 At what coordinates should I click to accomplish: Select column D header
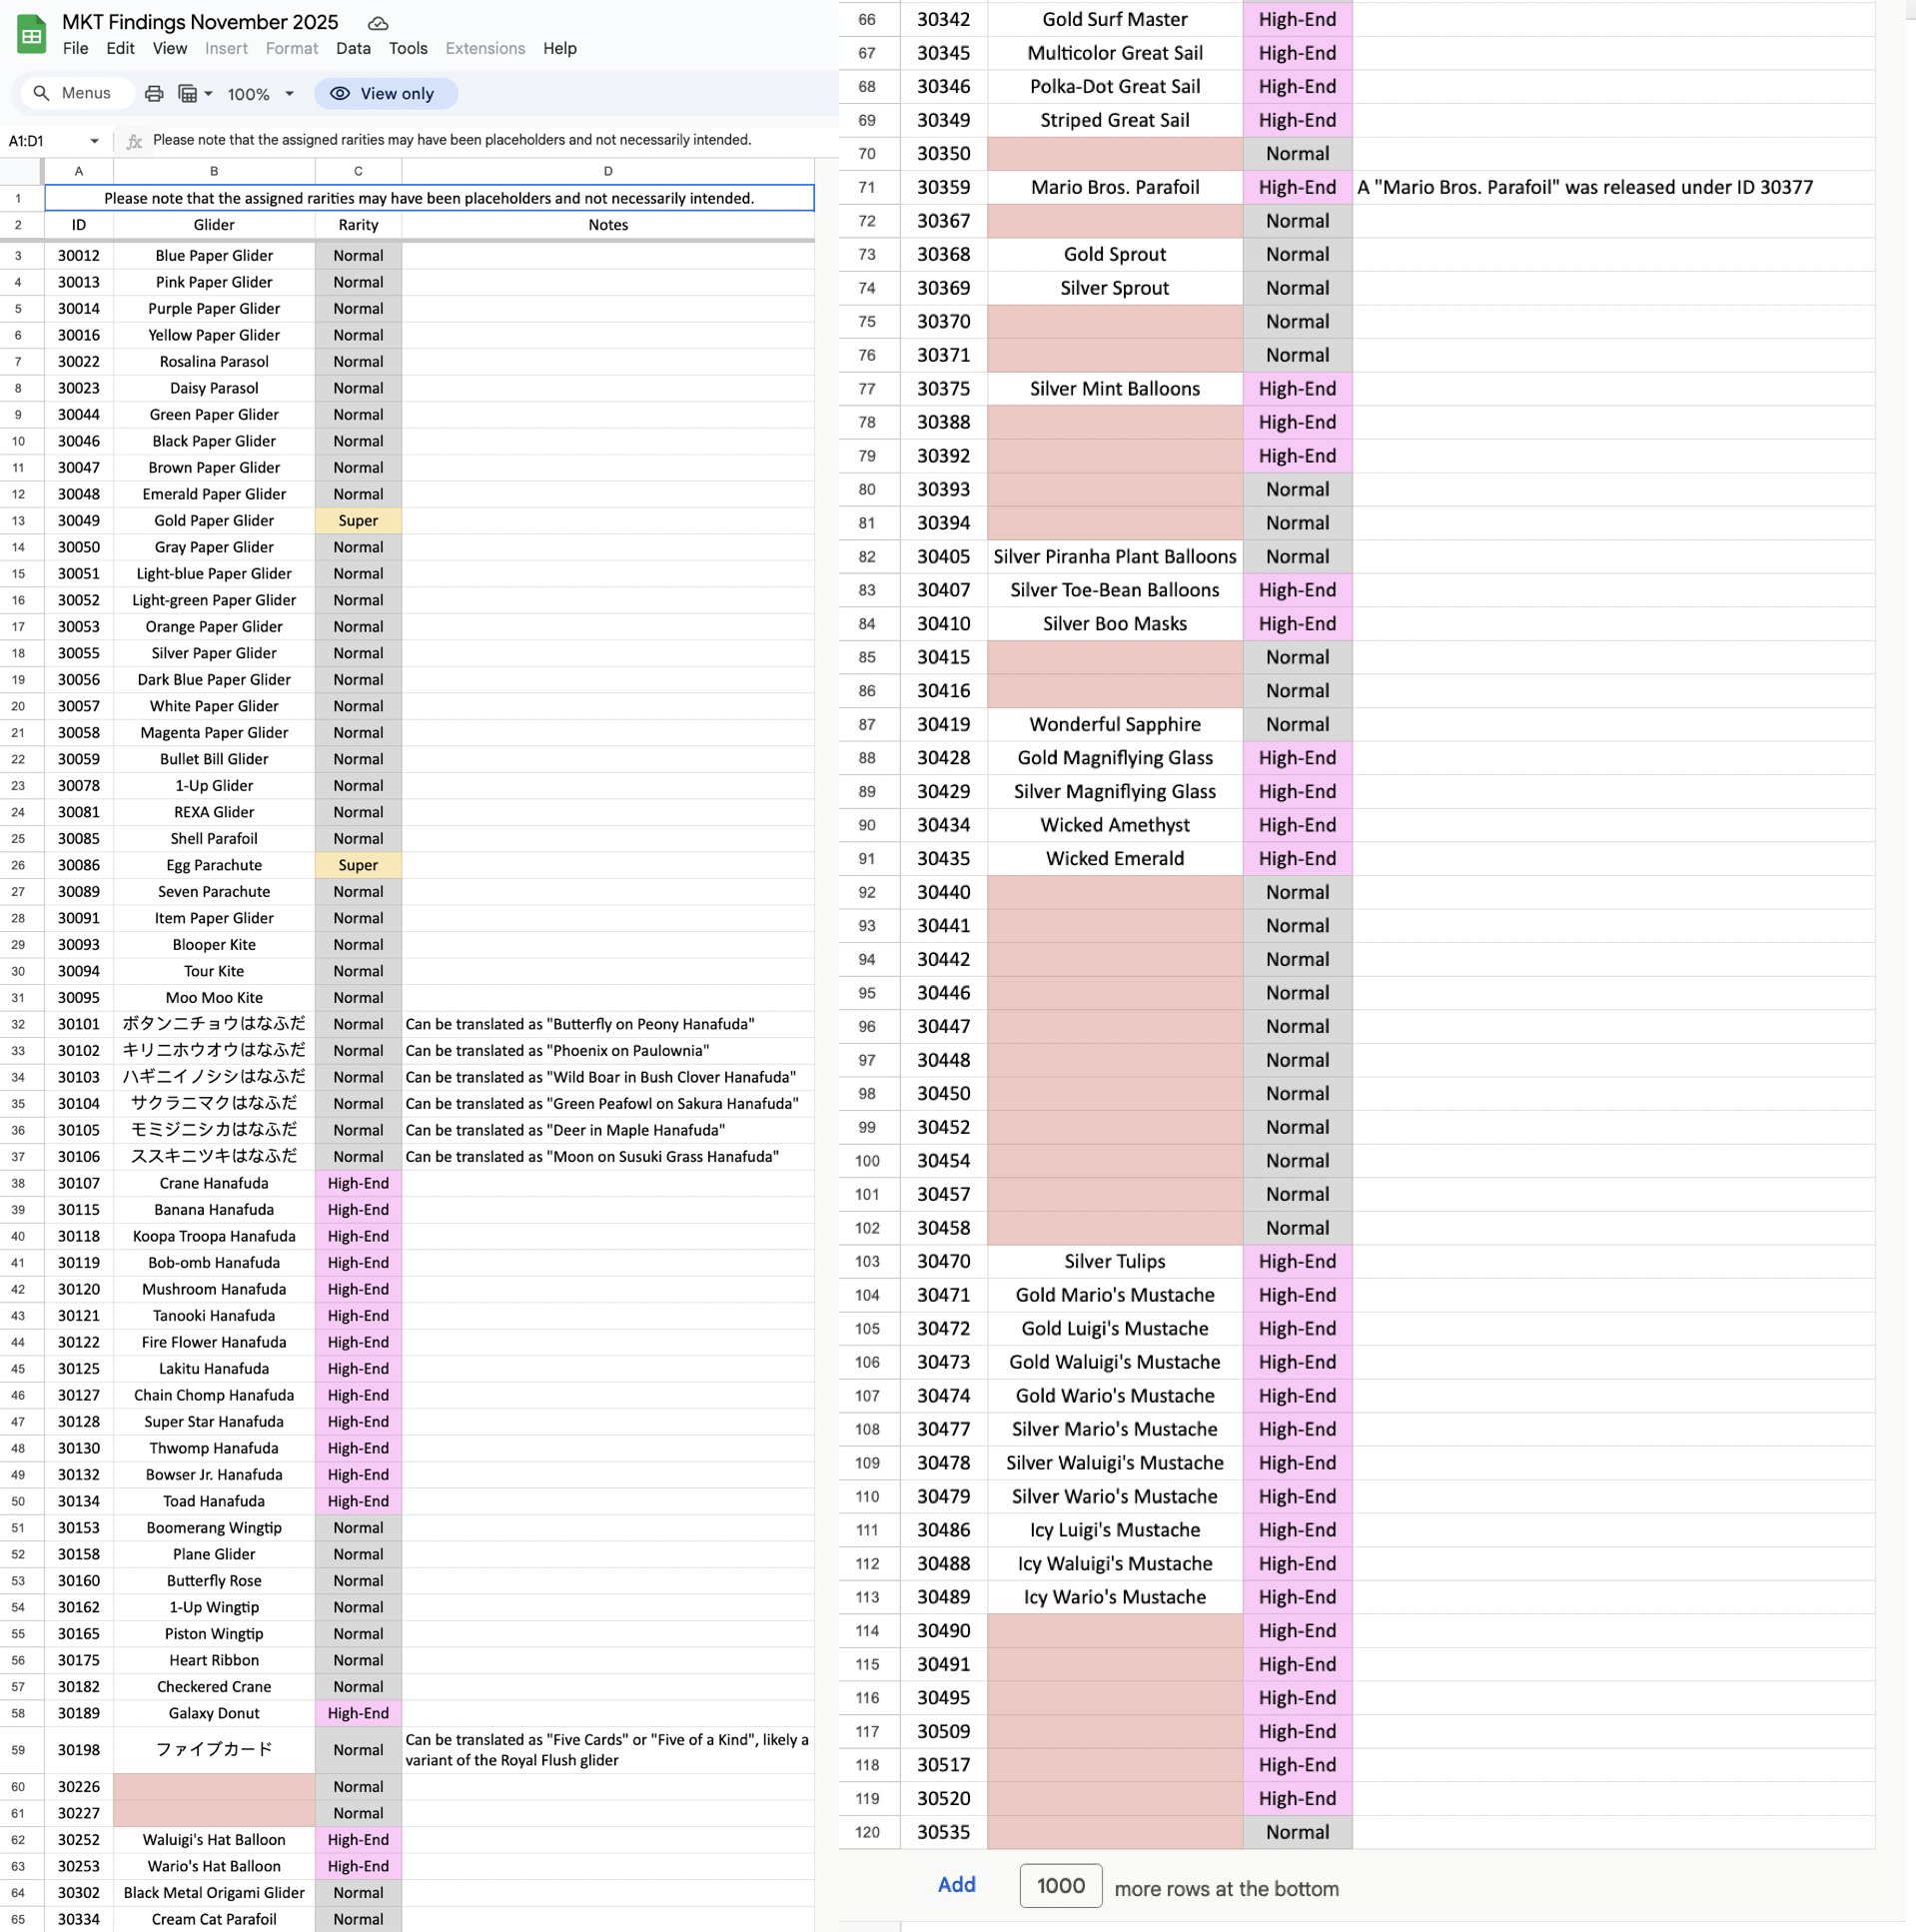pyautogui.click(x=608, y=171)
